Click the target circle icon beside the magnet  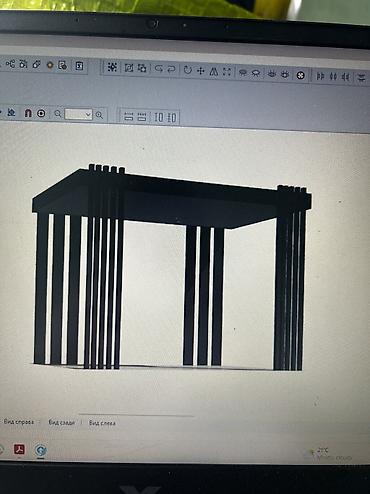tap(41, 114)
